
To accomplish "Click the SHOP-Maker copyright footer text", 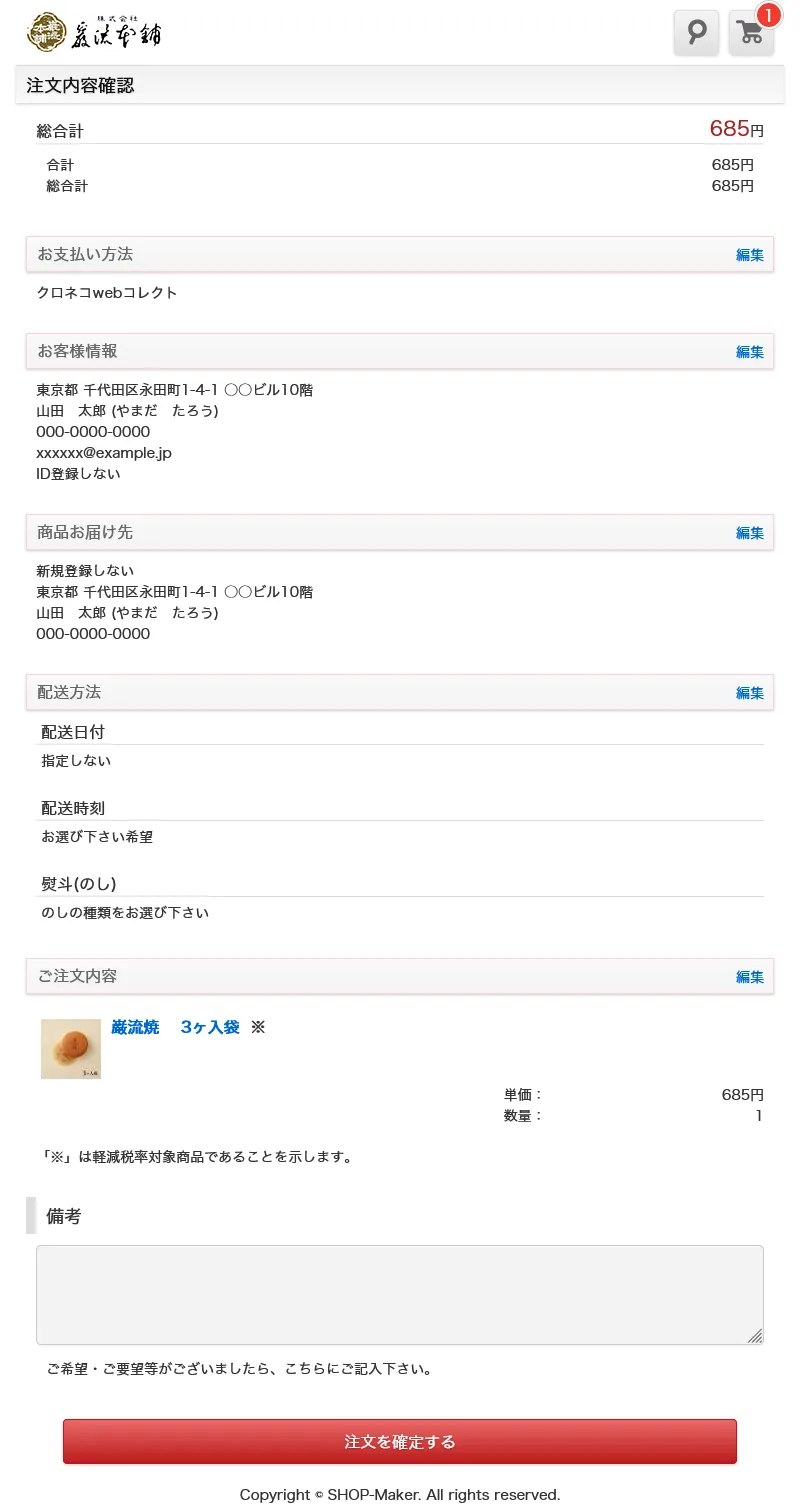I will 400,1495.
